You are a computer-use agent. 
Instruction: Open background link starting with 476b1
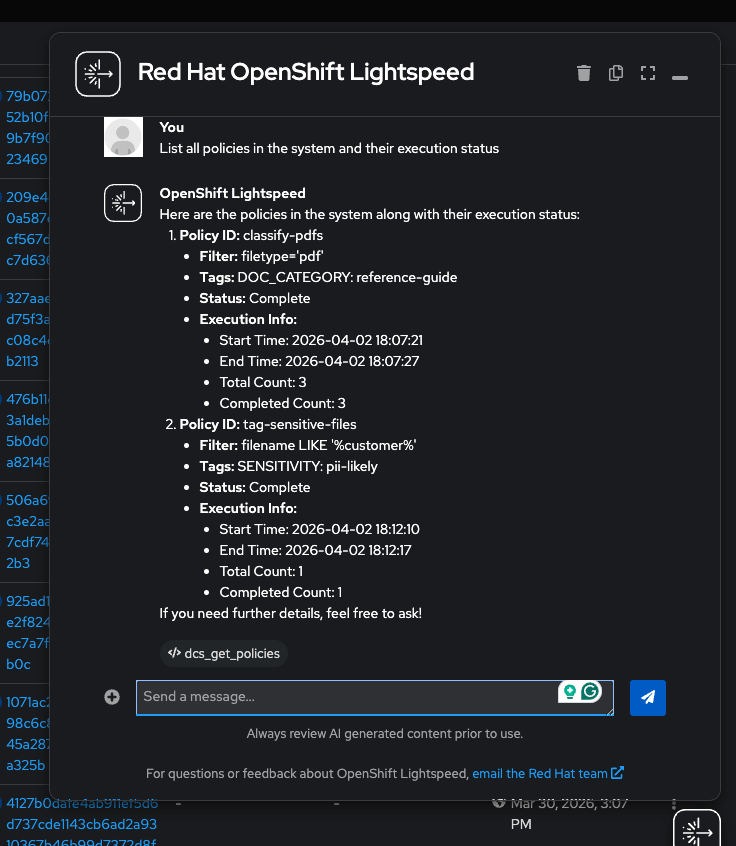(27, 430)
